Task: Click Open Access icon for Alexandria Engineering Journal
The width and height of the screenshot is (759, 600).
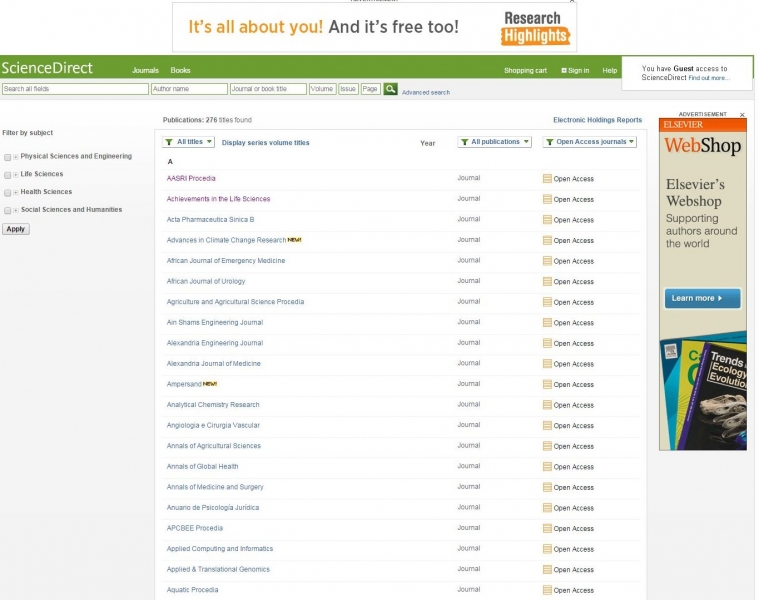Action: pos(547,344)
